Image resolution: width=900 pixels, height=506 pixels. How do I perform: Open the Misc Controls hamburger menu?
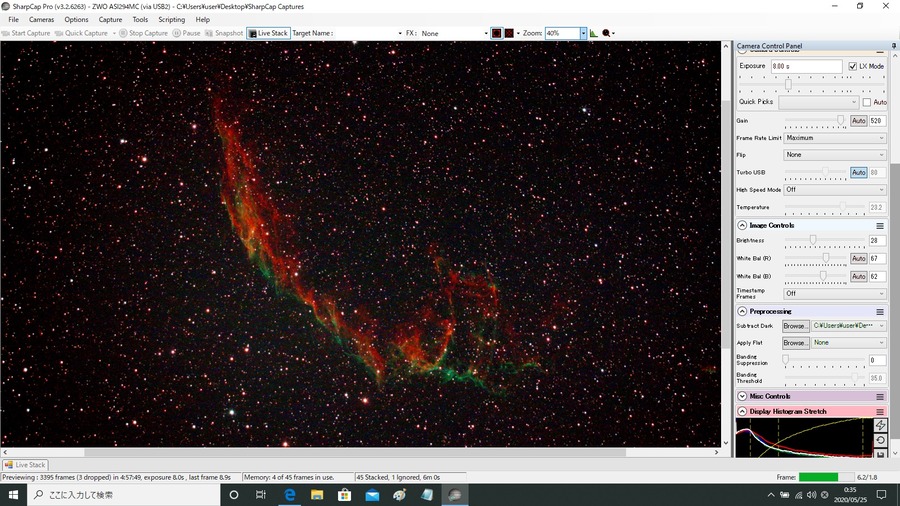tap(880, 396)
